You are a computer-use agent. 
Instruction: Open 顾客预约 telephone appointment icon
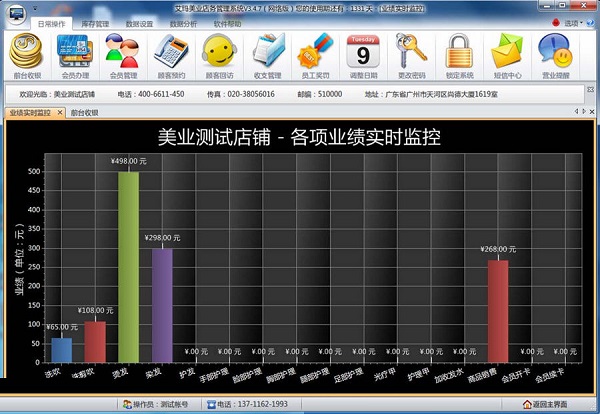click(x=171, y=51)
